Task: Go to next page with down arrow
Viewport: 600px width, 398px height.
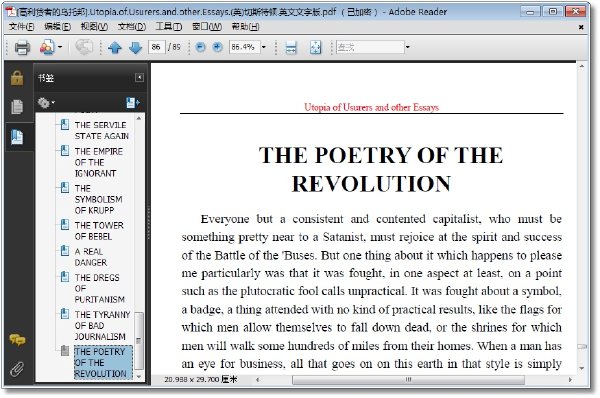Action: click(x=135, y=47)
